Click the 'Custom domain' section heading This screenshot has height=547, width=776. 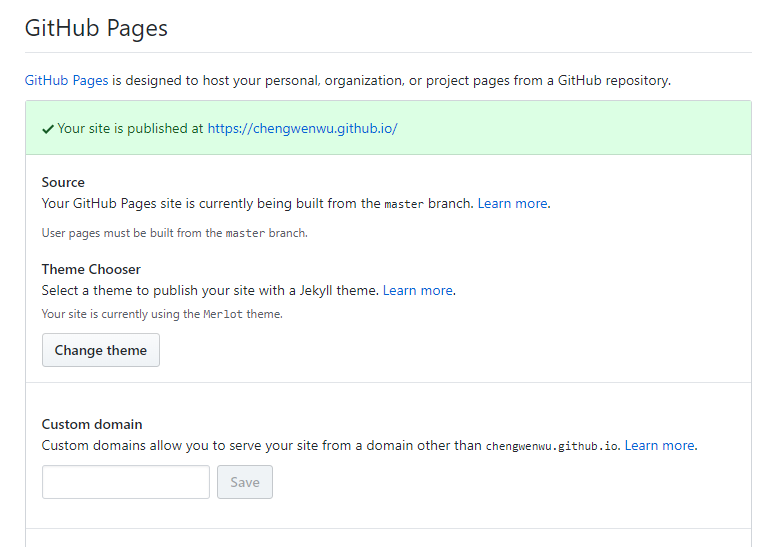[92, 424]
